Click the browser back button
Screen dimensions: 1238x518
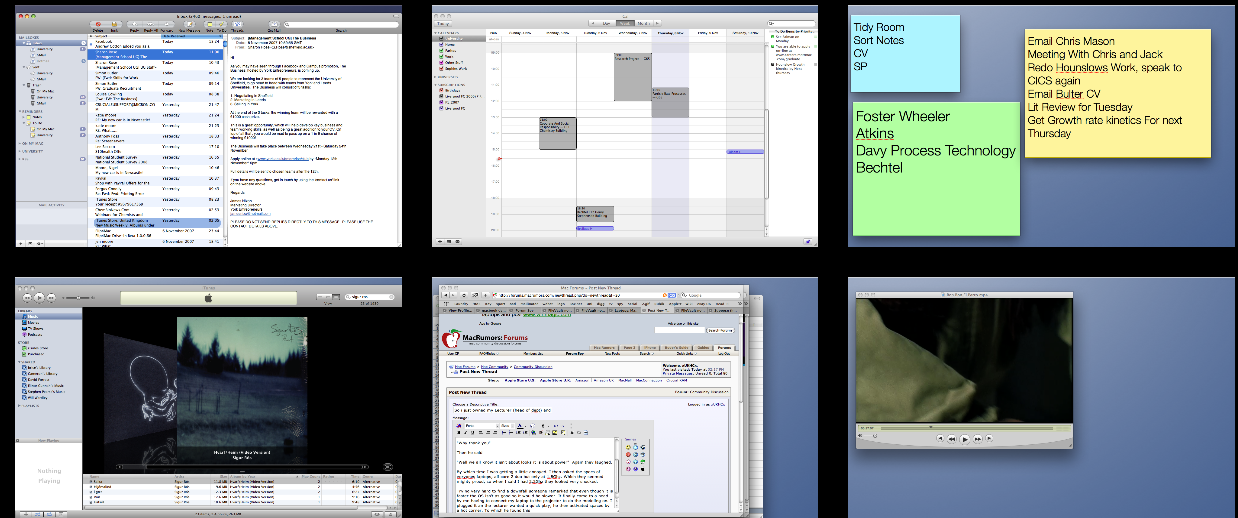click(445, 295)
